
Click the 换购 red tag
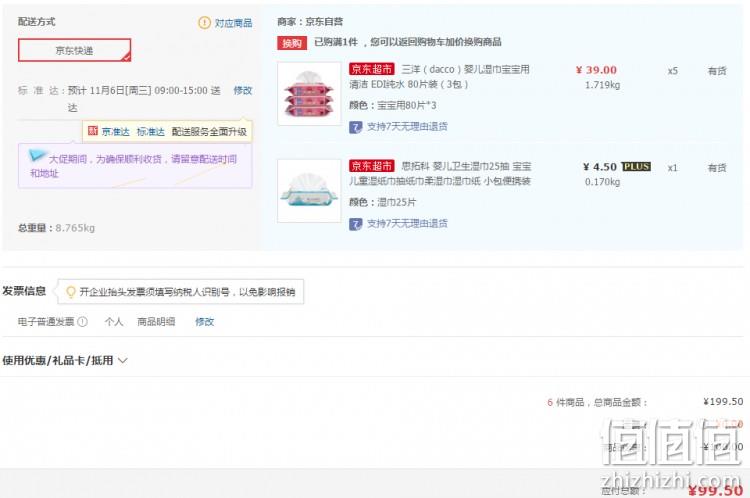pos(292,43)
